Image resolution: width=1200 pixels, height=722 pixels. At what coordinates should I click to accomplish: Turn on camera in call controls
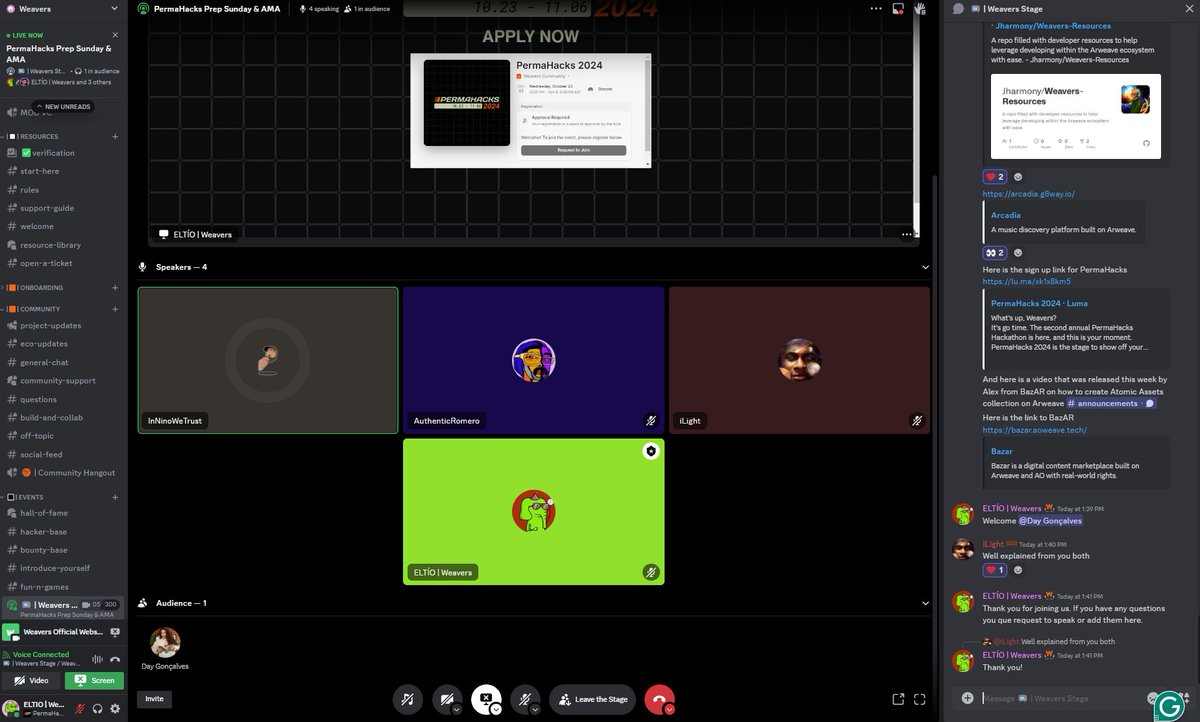pos(445,699)
